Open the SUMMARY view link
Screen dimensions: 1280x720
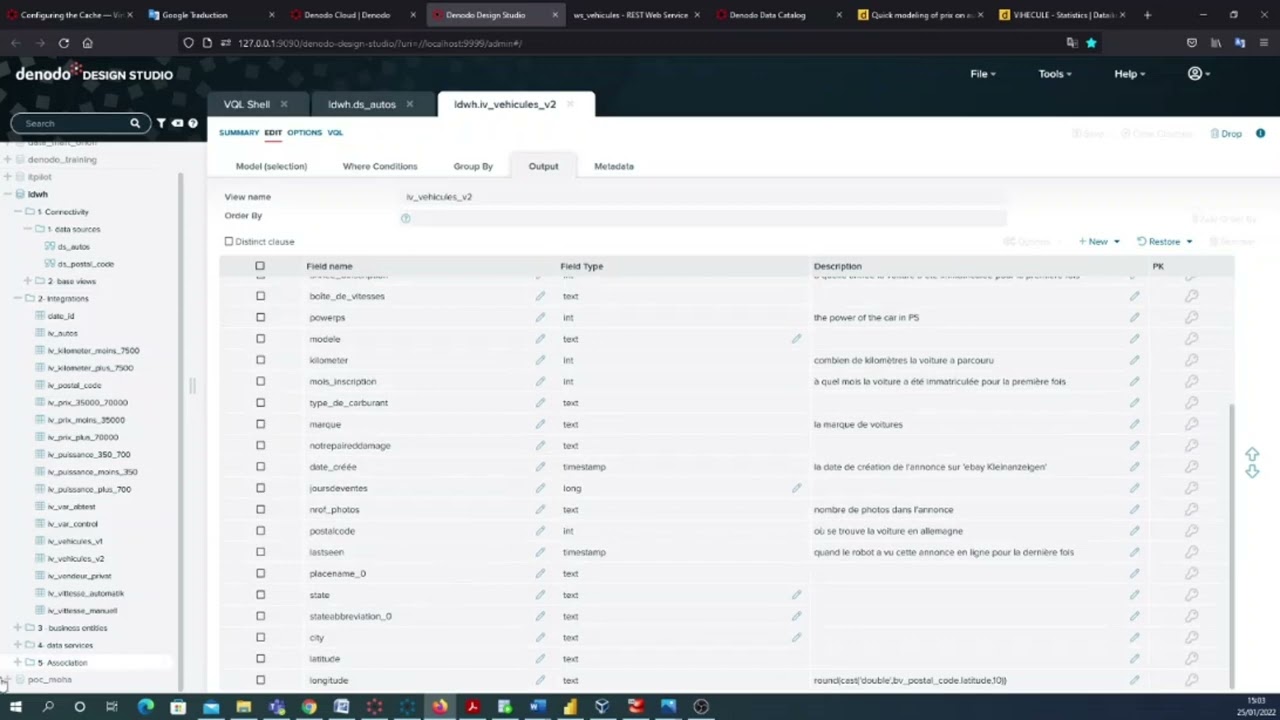pyautogui.click(x=239, y=132)
